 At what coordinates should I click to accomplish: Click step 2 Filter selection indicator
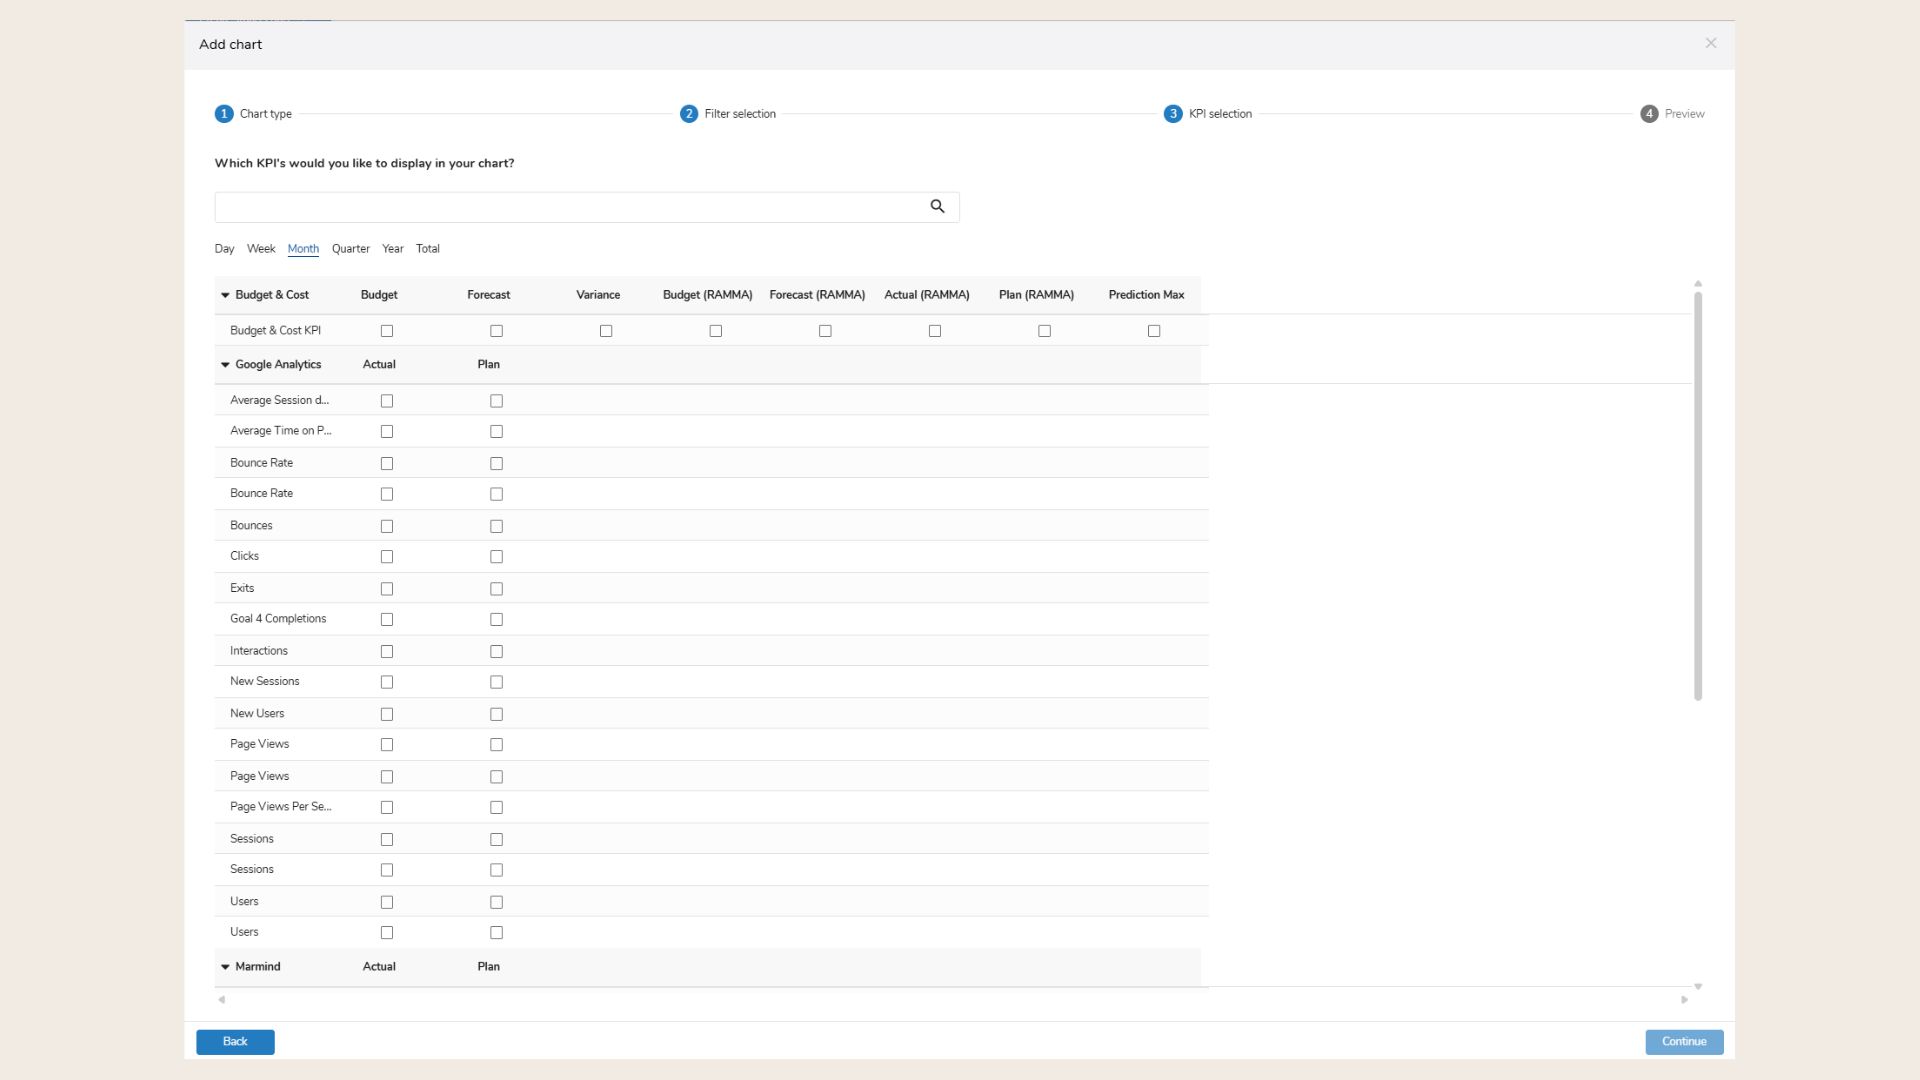[688, 113]
